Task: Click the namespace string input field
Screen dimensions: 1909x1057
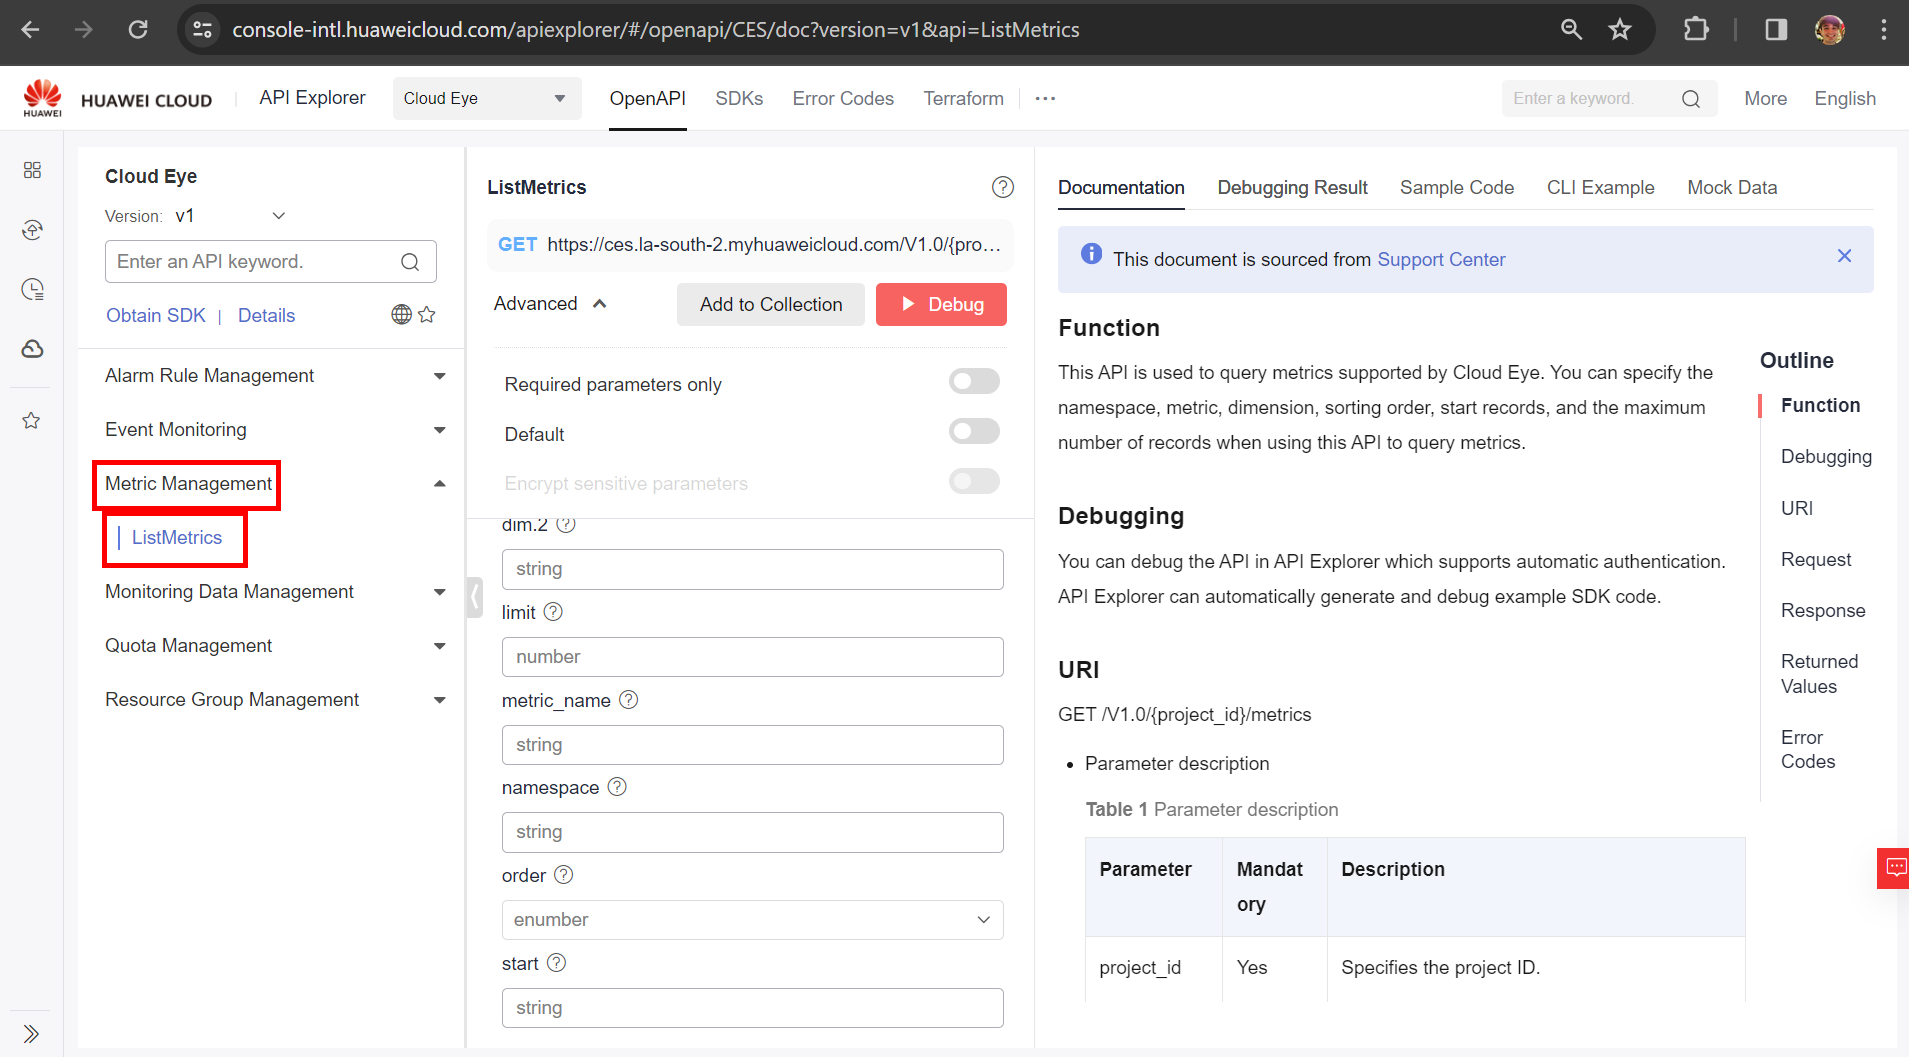Action: point(752,832)
